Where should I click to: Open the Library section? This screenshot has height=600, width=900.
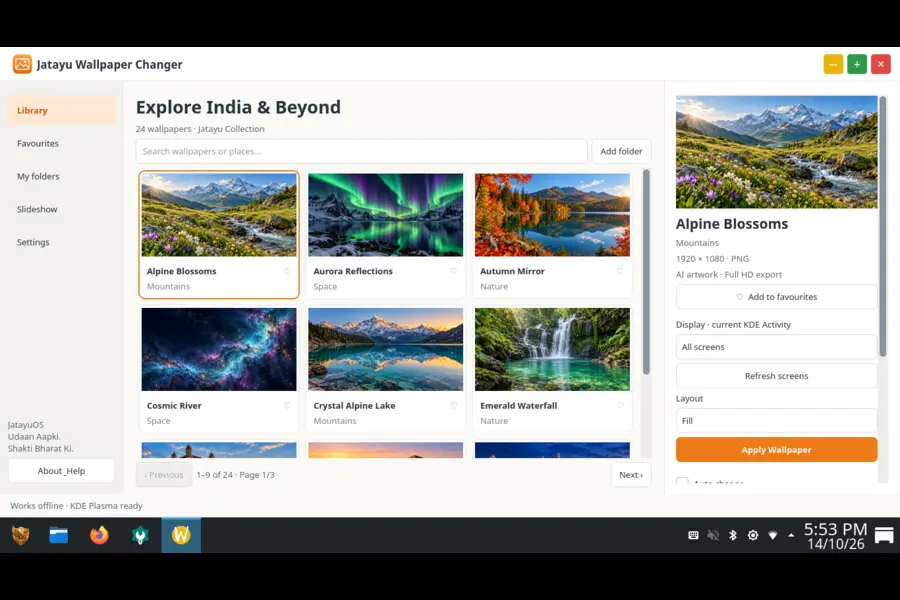click(62, 110)
